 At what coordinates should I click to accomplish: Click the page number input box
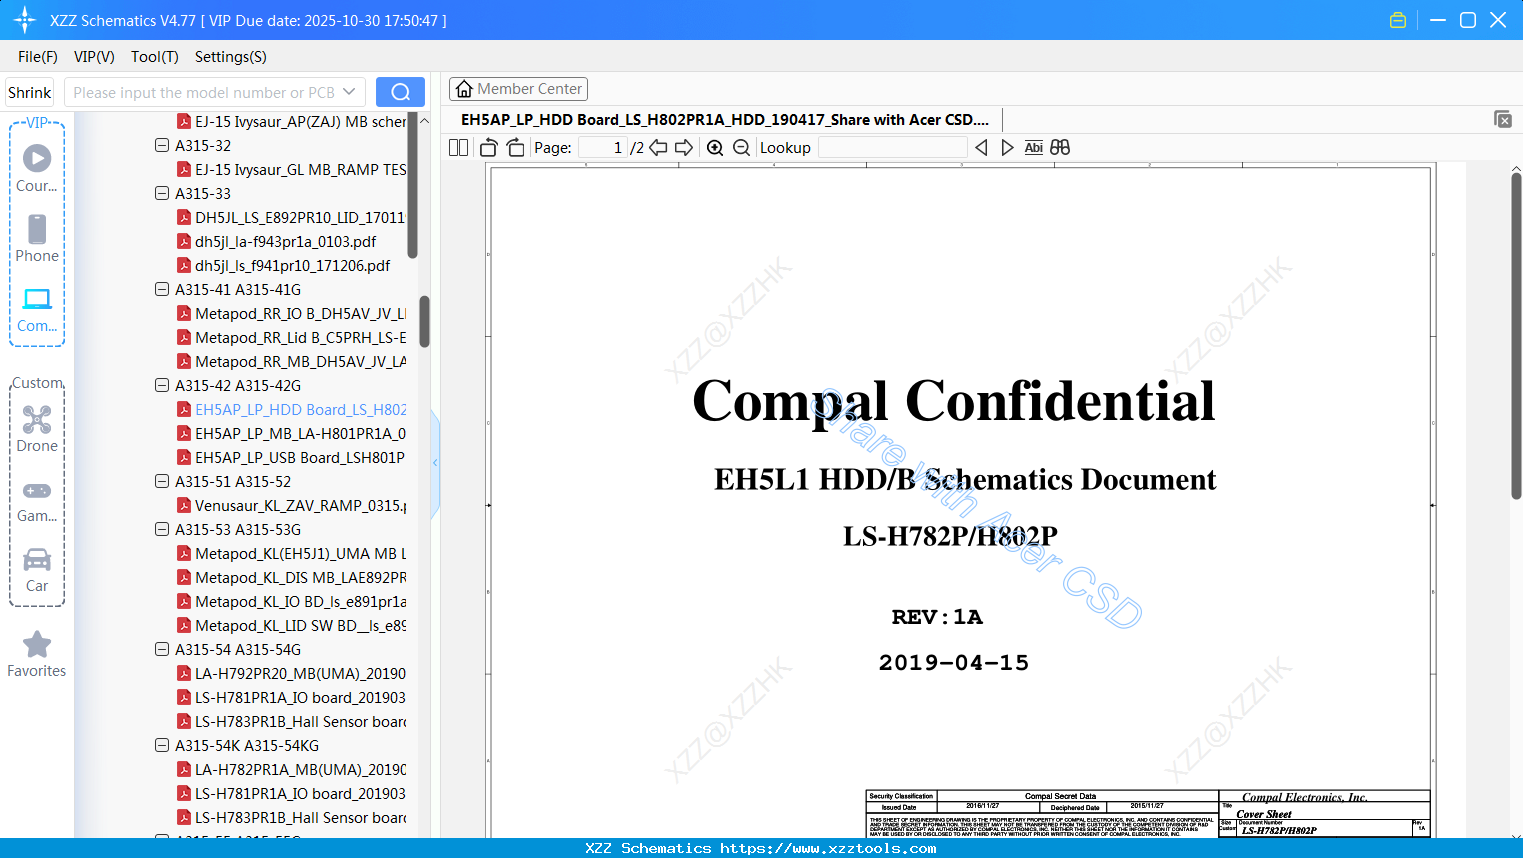[603, 148]
